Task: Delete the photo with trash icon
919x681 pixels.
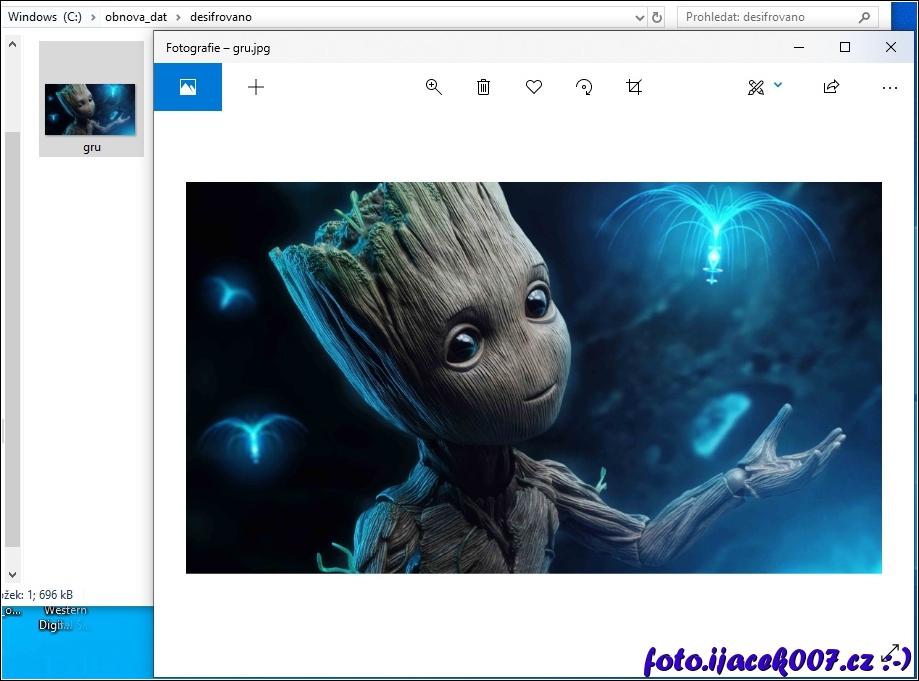Action: [484, 87]
